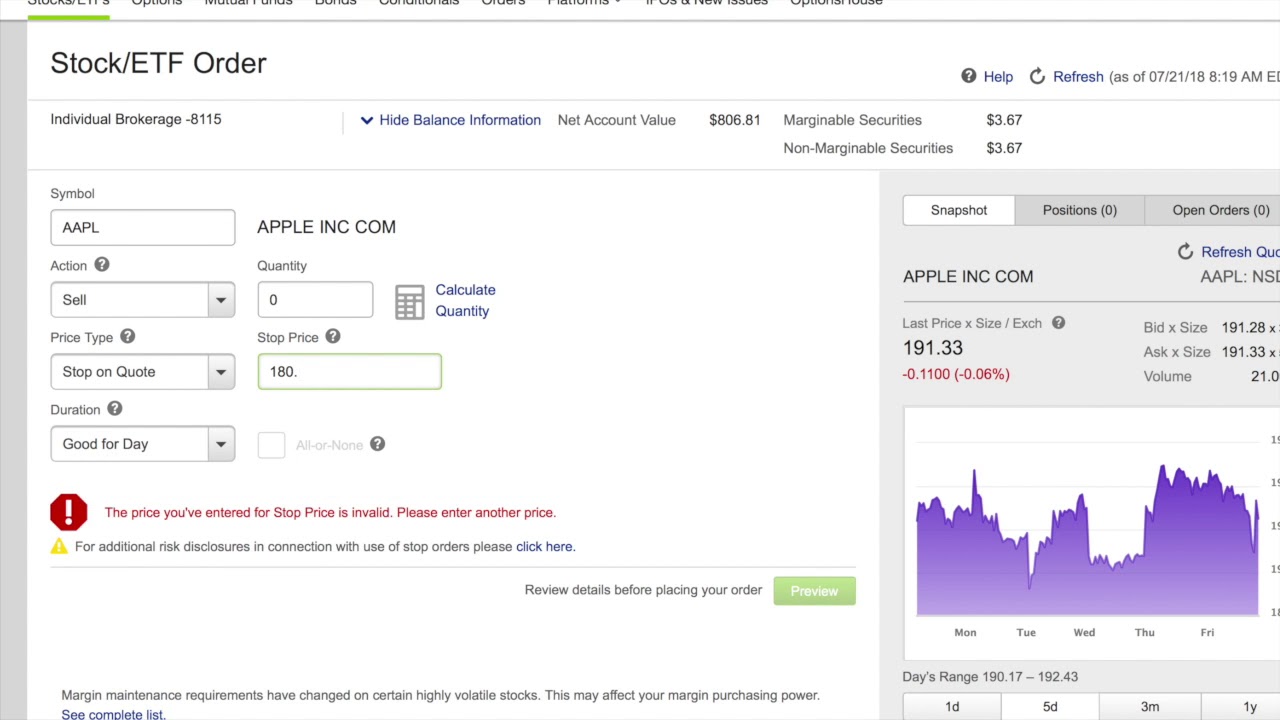This screenshot has width=1280, height=720.
Task: Click the Symbol input field with AAPL
Action: click(143, 228)
